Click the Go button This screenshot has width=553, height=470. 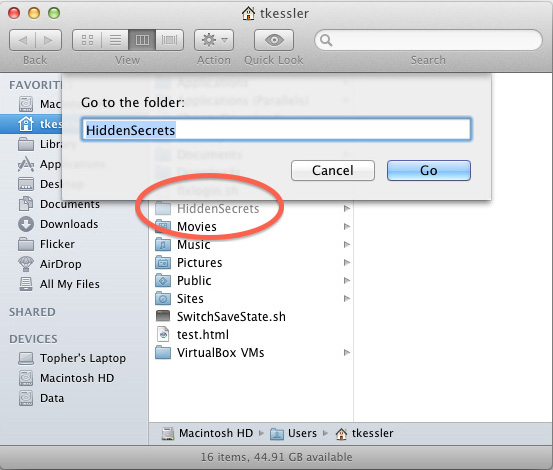click(429, 171)
